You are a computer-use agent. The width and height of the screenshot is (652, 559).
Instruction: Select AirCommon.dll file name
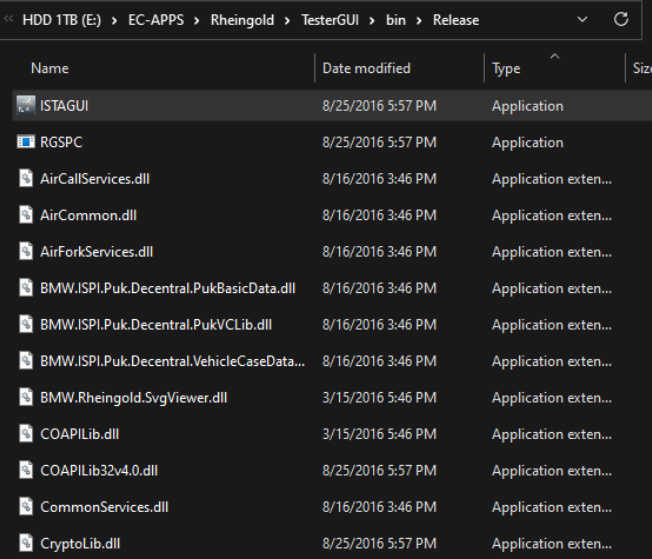(x=88, y=215)
